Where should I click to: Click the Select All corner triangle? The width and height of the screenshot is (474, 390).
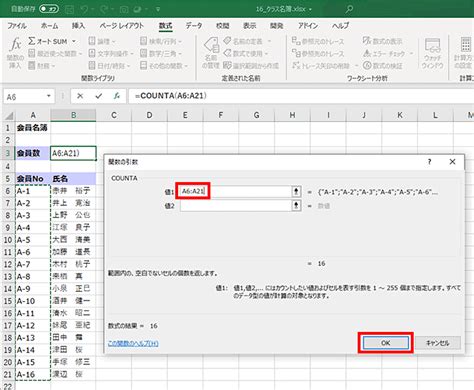point(9,116)
